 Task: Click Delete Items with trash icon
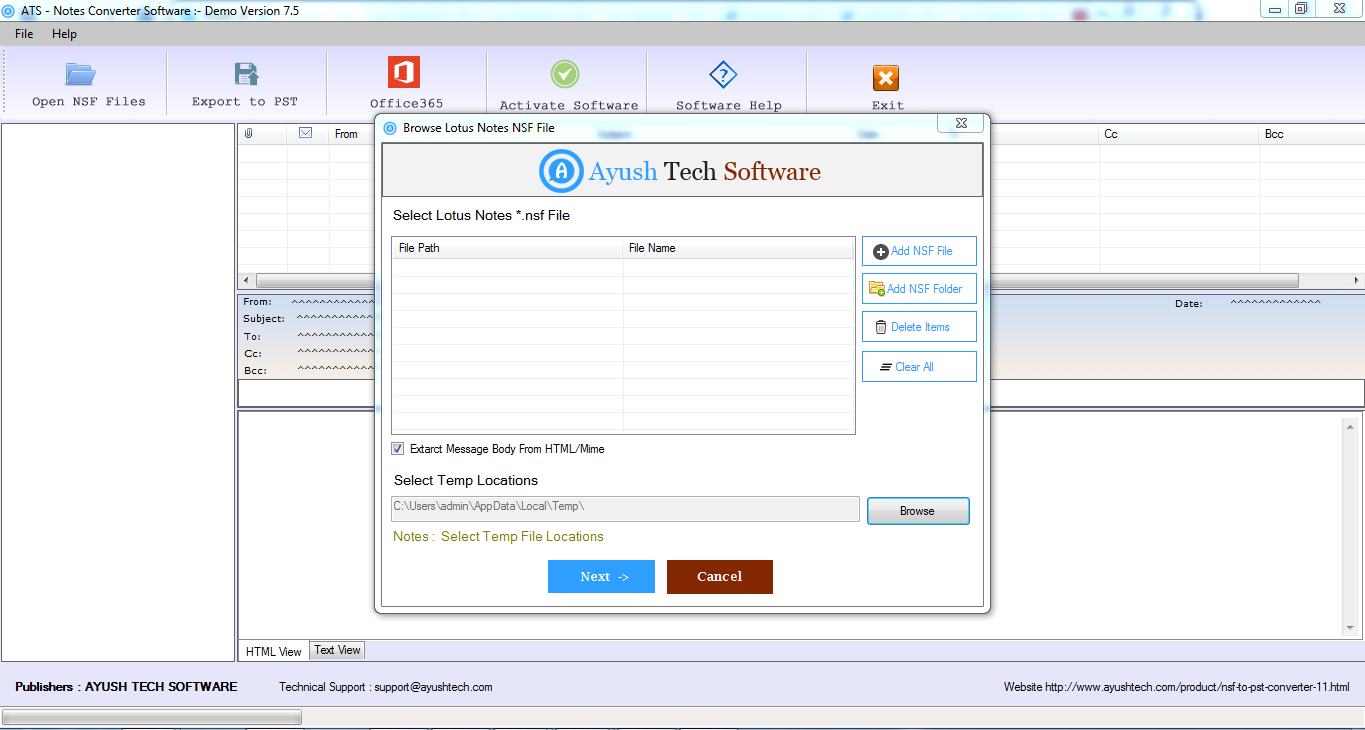tap(919, 327)
